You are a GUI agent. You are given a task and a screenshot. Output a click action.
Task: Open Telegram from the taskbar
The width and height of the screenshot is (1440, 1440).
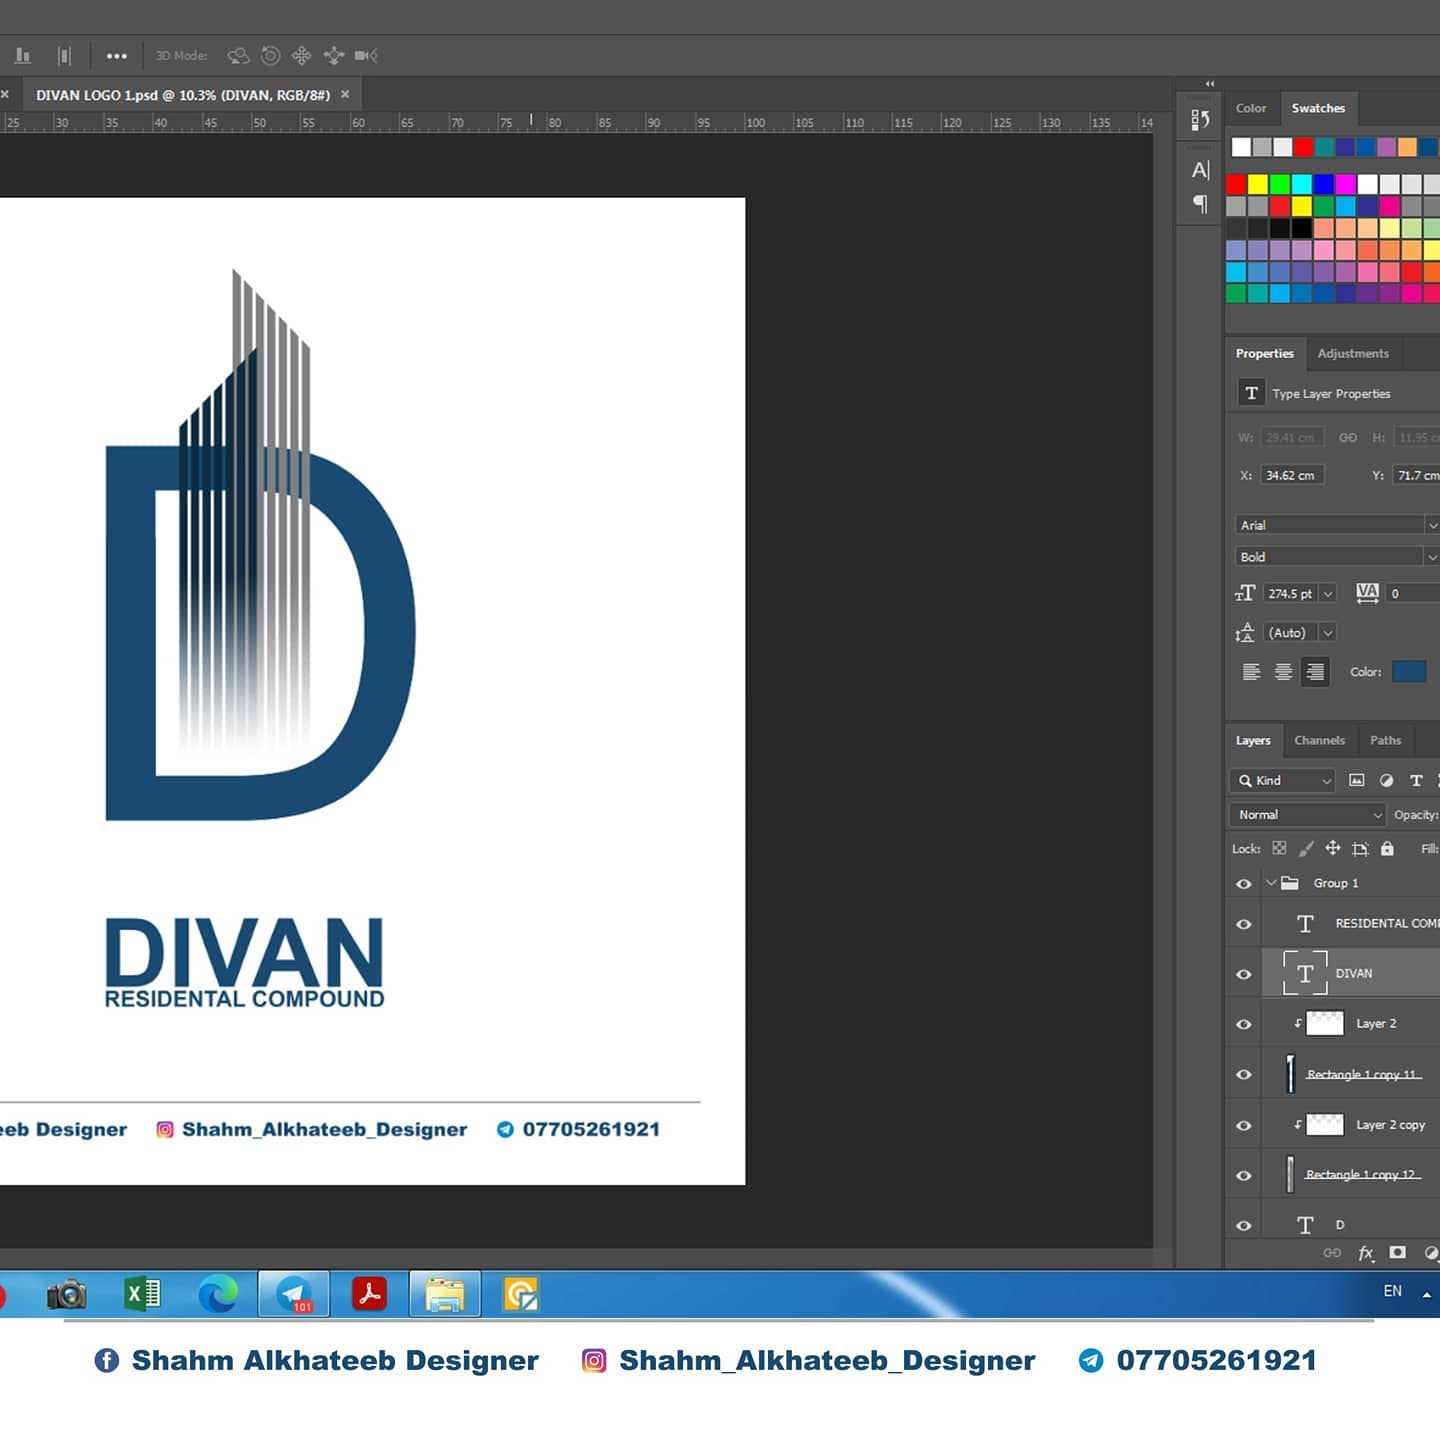[294, 1295]
